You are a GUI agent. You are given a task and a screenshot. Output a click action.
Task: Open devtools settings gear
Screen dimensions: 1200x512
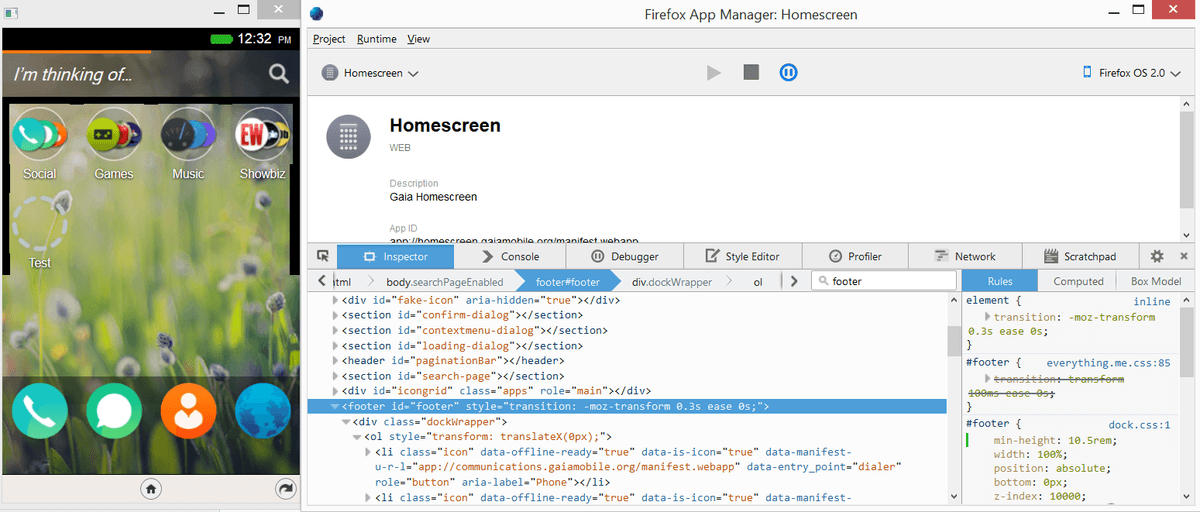pyautogui.click(x=1157, y=256)
